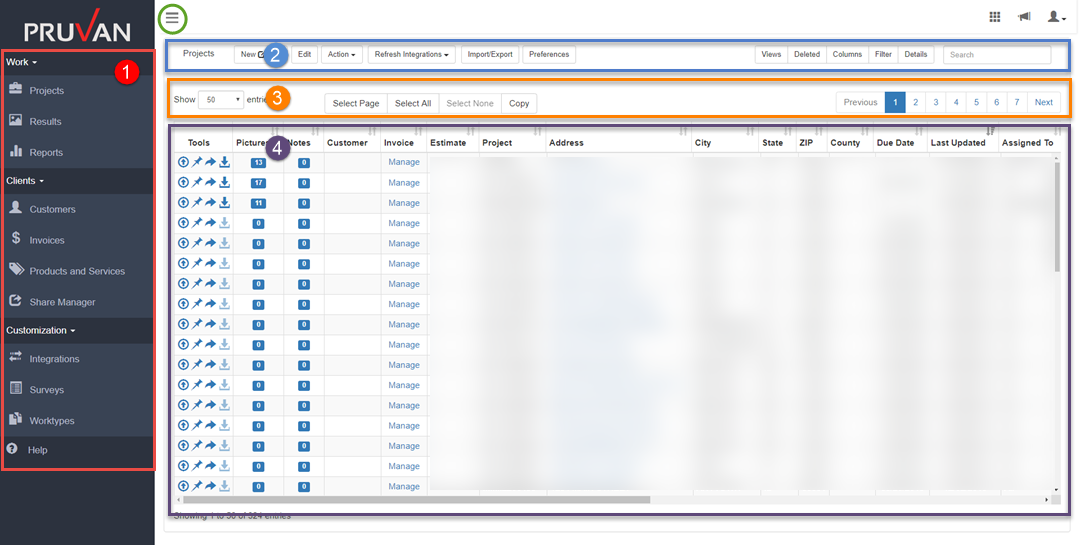Click the download icon in first row
Screen dimensions: 1080x545
tap(225, 162)
